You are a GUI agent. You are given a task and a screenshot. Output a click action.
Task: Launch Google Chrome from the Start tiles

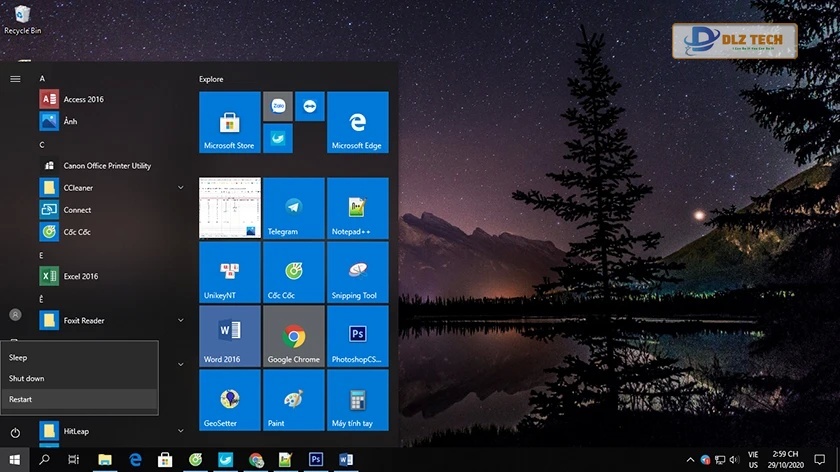(x=293, y=336)
